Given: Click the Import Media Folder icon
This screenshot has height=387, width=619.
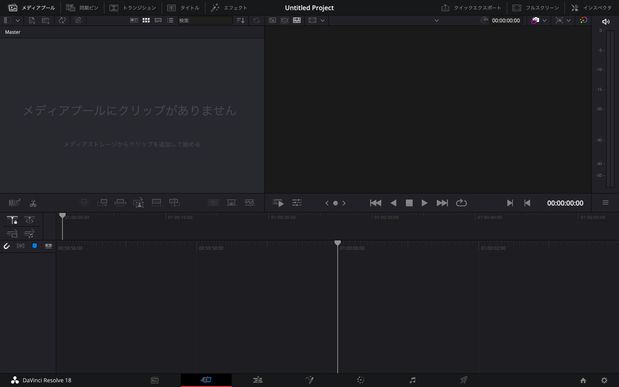Looking at the screenshot, I should 45,20.
